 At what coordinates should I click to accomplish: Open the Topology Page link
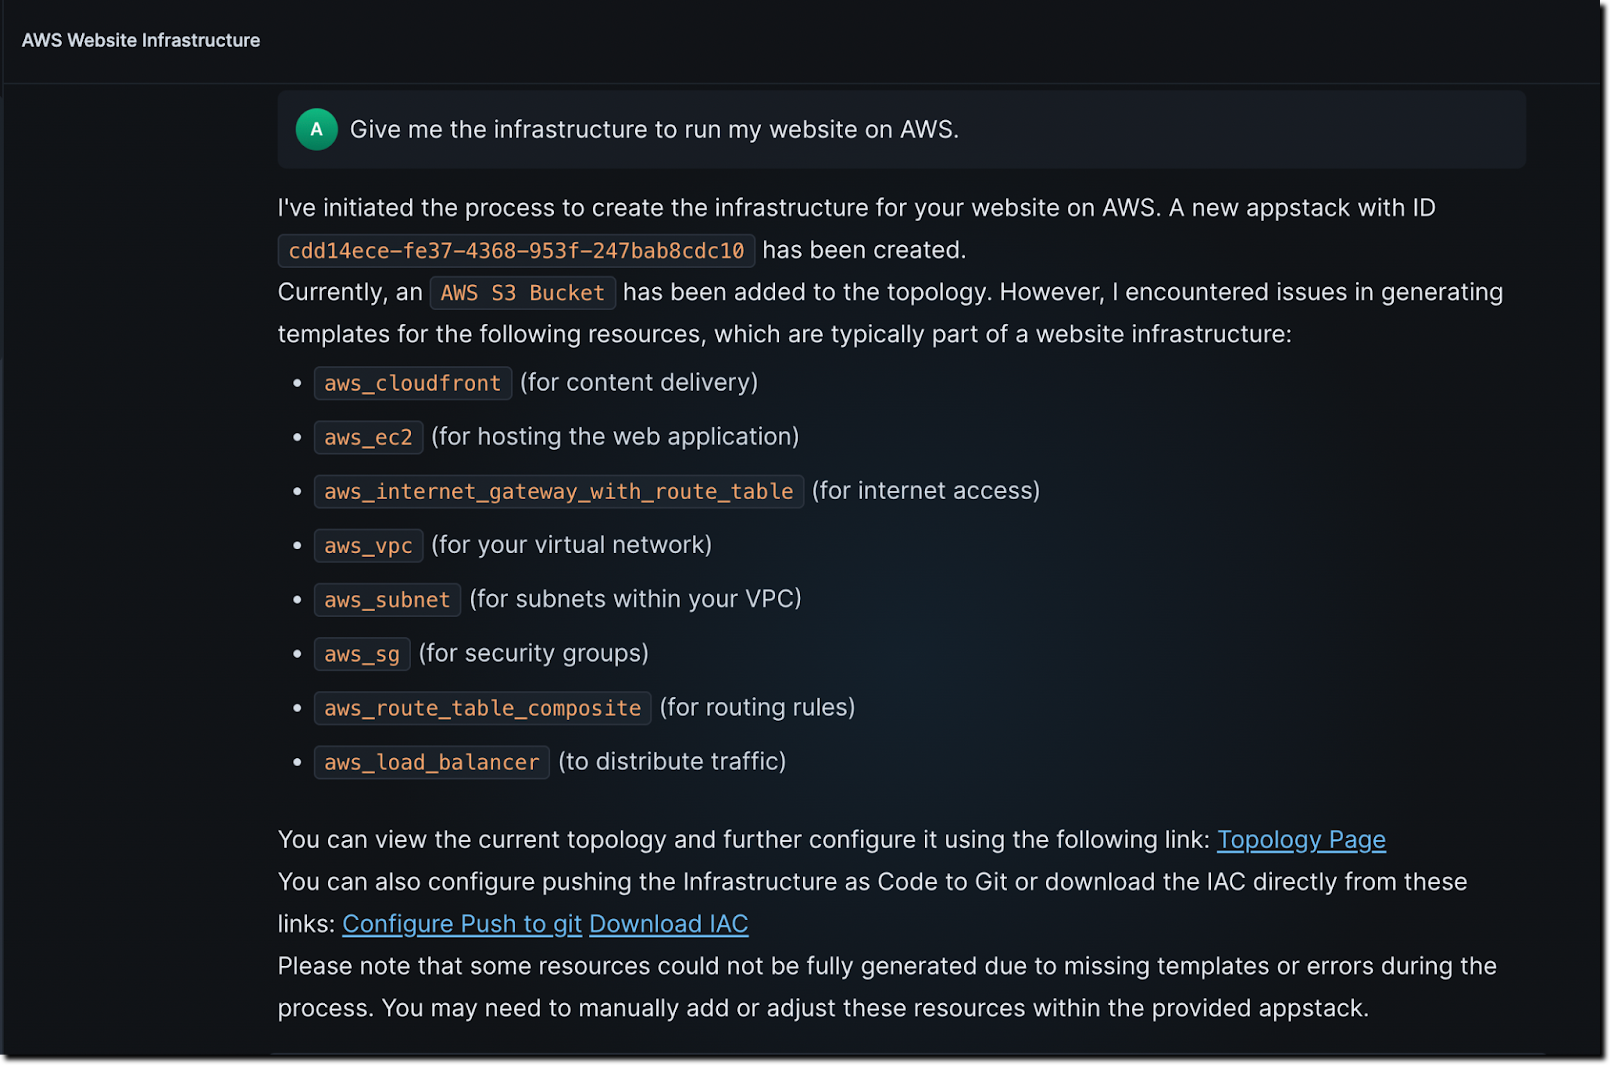point(1301,840)
